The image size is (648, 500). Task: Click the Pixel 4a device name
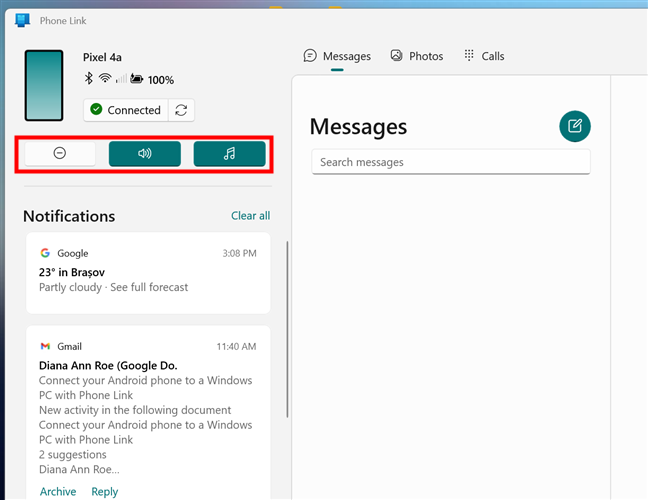(102, 57)
